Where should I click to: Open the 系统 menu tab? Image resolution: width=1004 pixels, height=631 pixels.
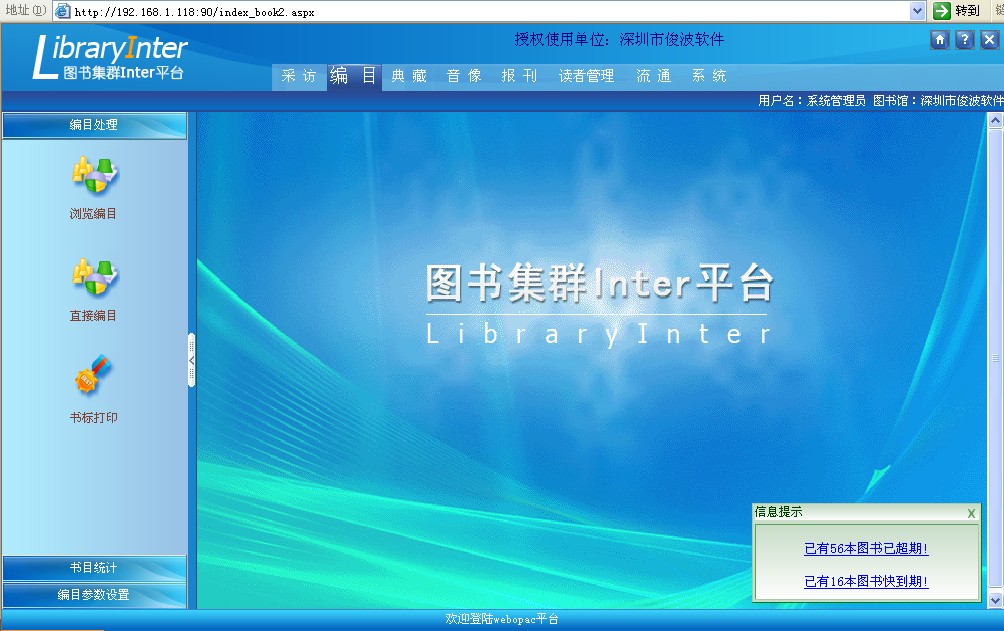click(x=709, y=75)
